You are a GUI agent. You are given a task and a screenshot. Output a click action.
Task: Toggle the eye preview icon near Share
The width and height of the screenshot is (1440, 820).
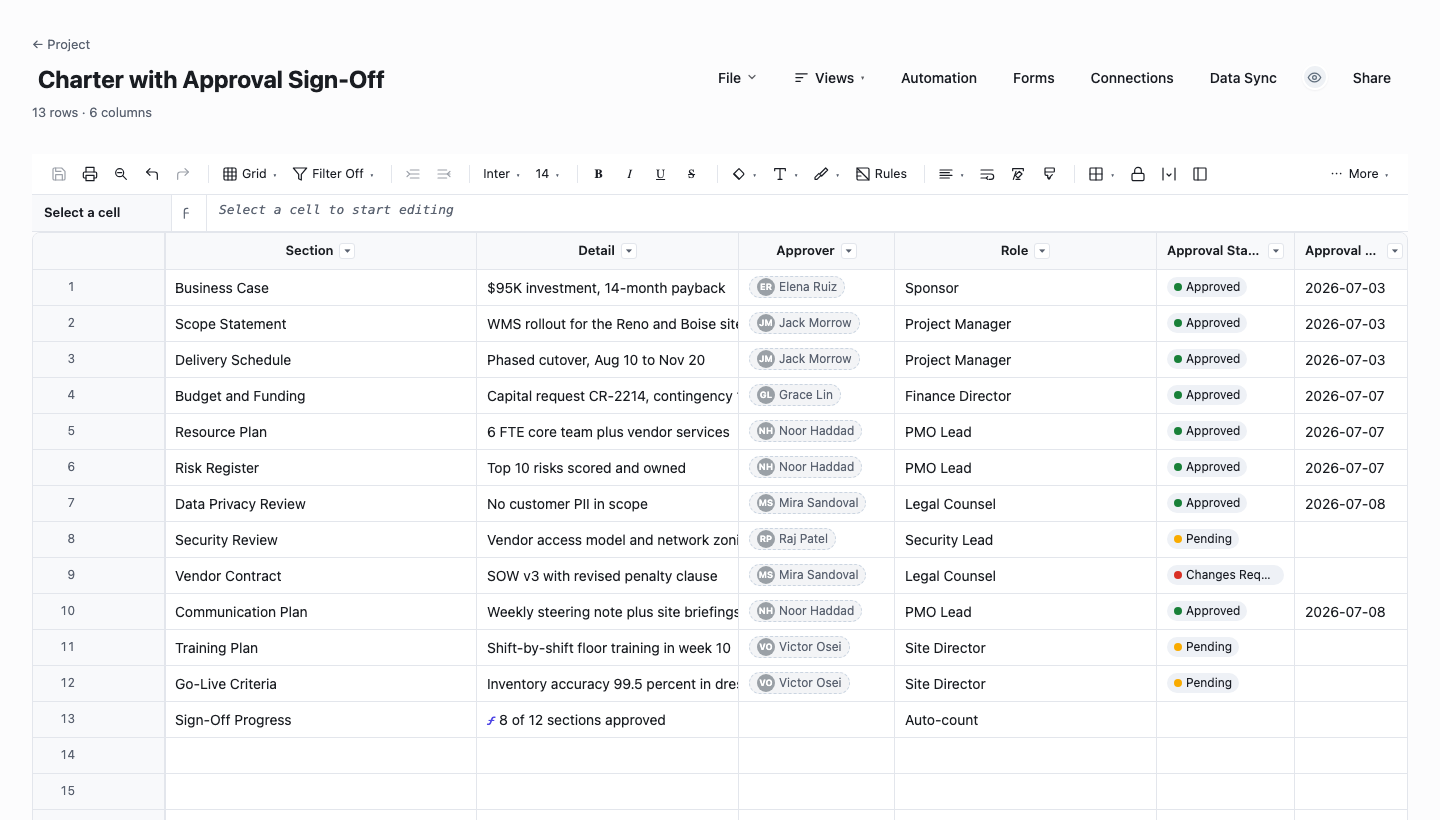click(1315, 78)
